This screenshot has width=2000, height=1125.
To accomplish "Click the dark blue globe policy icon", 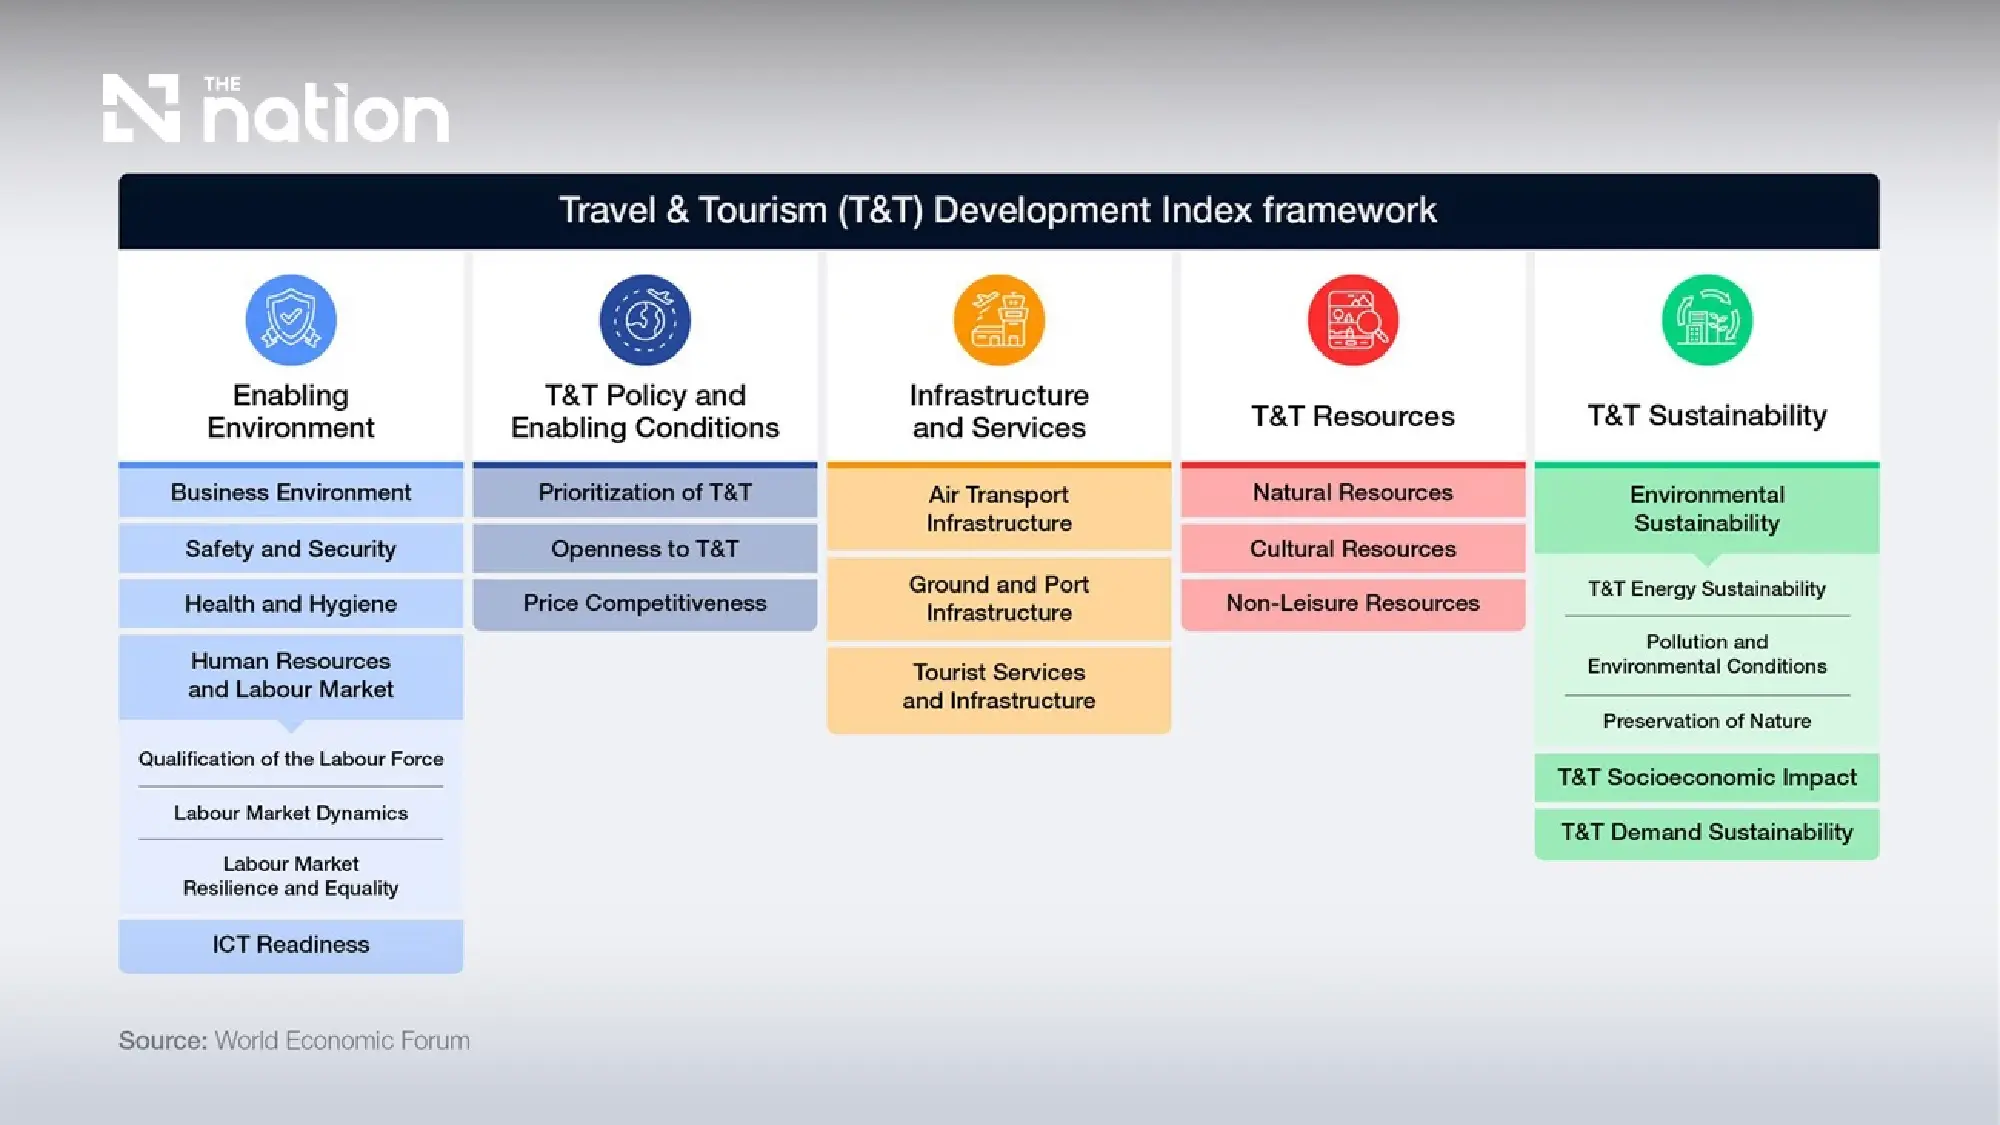I will pyautogui.click(x=645, y=320).
